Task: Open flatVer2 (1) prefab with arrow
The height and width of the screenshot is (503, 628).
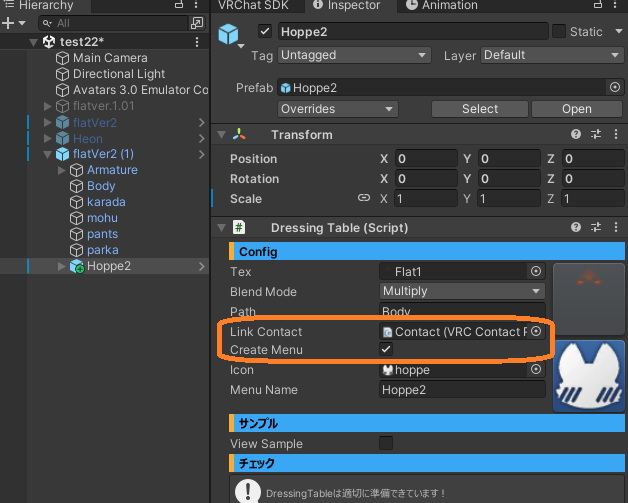Action: click(201, 154)
